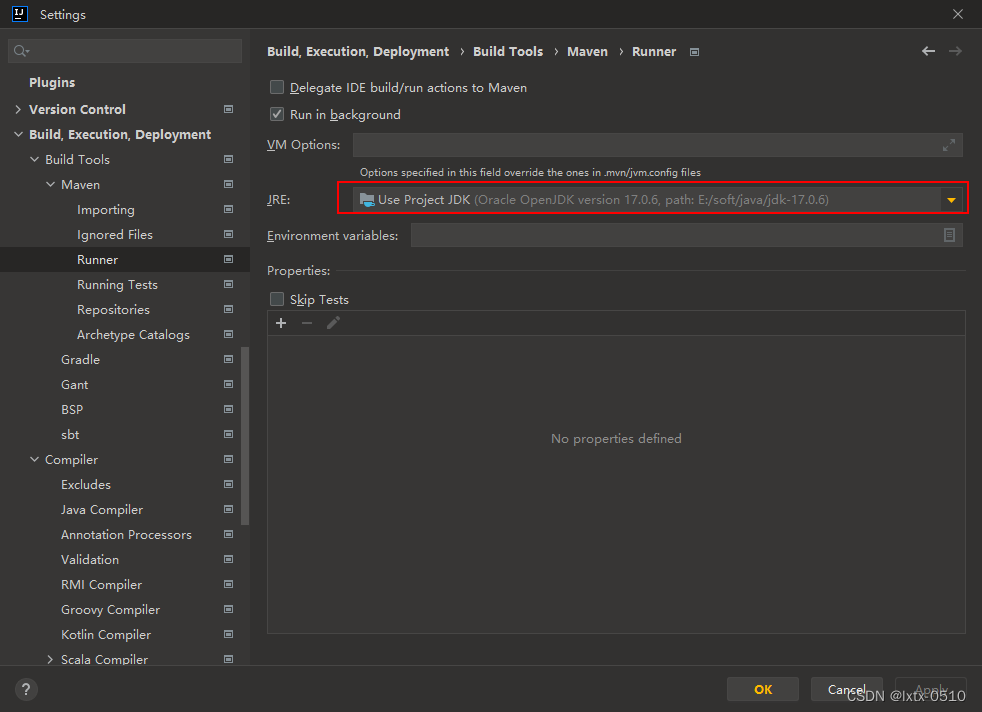Click the IntelliJ IDEA logo in title bar
This screenshot has width=982, height=712.
[x=20, y=14]
